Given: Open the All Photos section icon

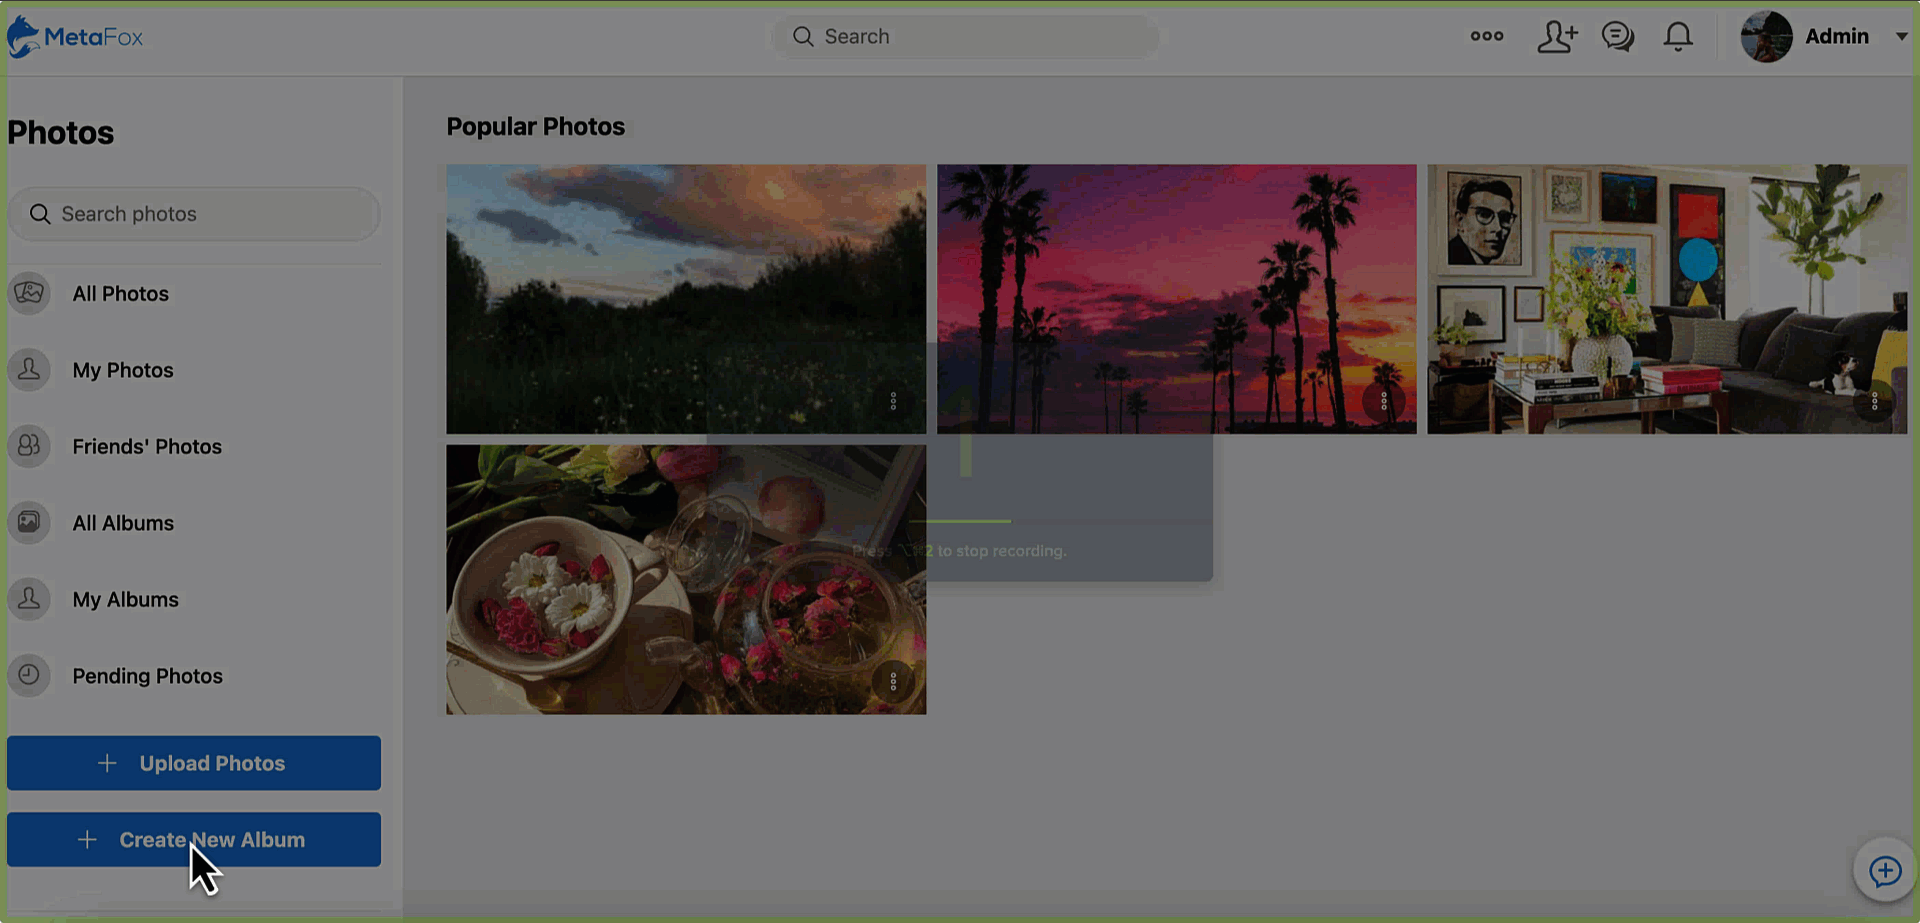Looking at the screenshot, I should pos(29,293).
